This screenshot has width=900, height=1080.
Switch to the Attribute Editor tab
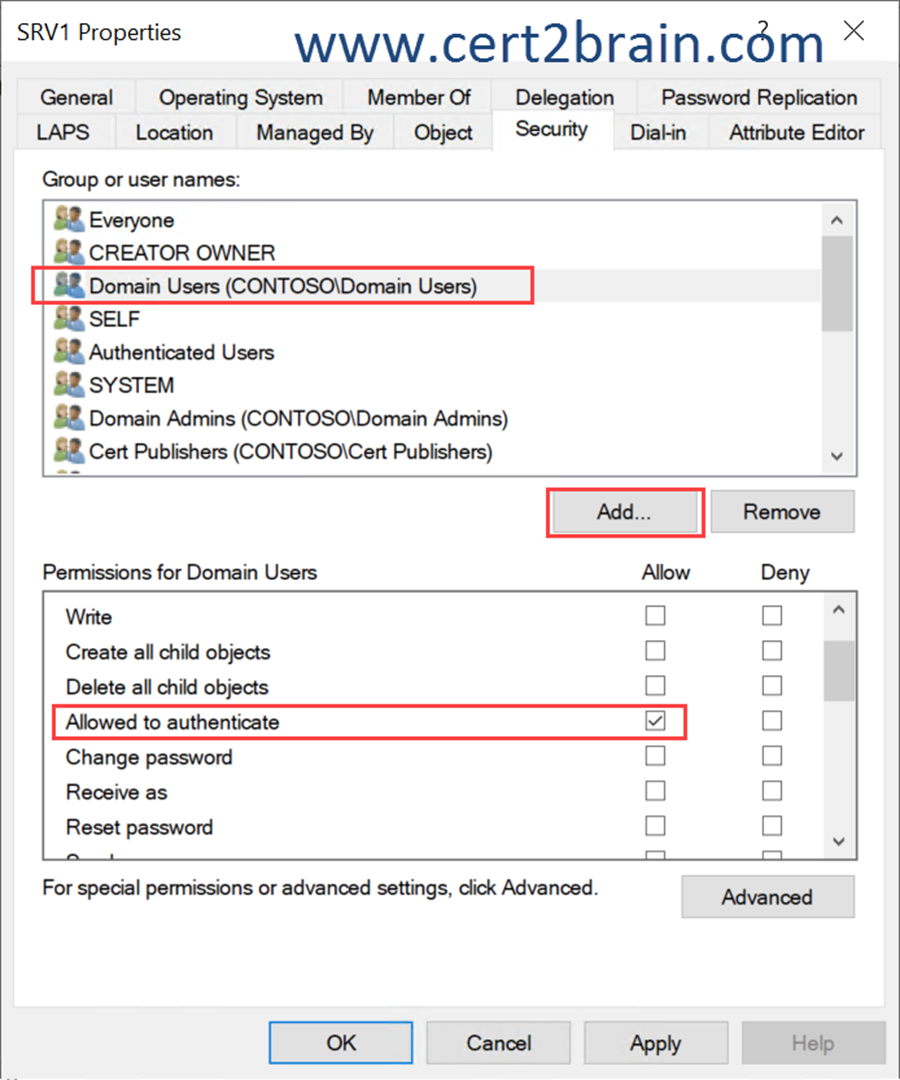click(x=796, y=133)
